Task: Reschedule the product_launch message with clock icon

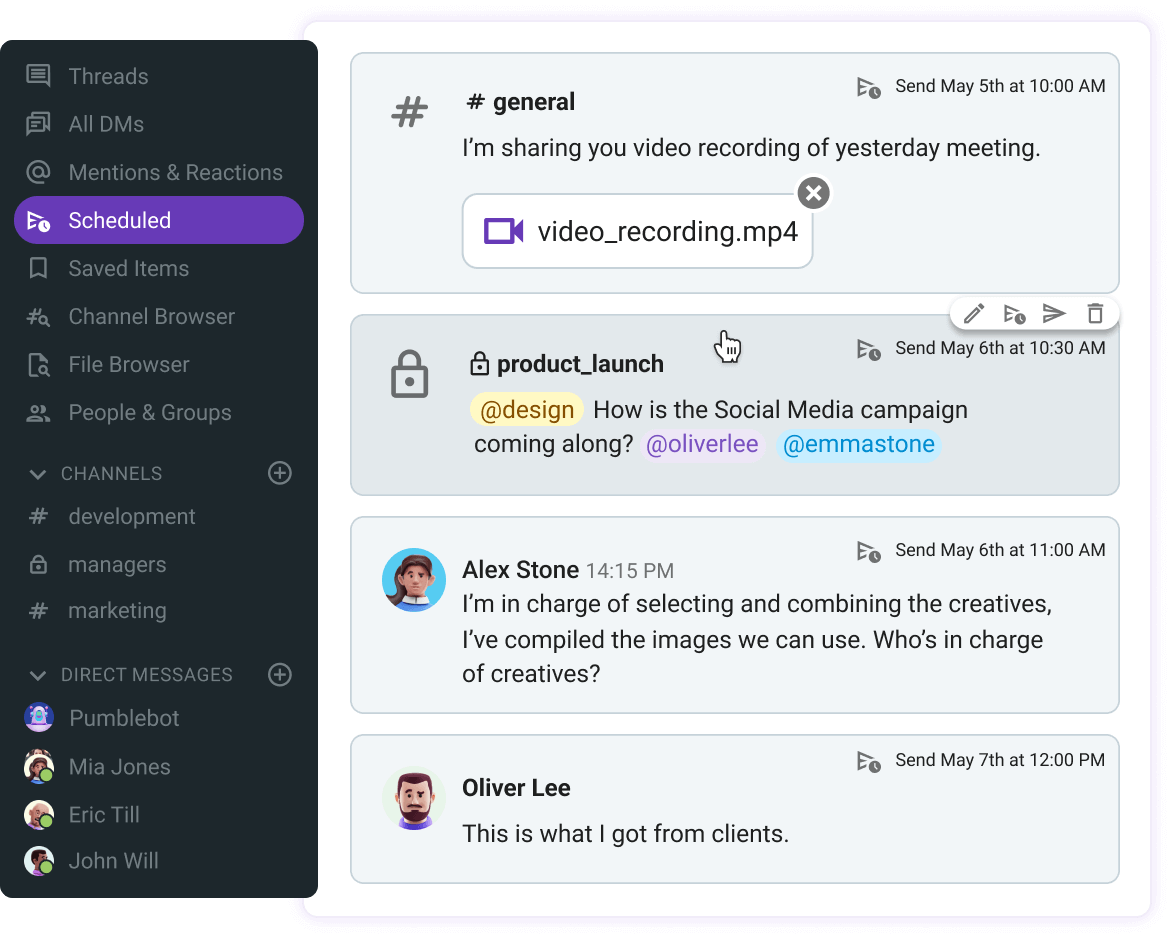Action: coord(1014,313)
